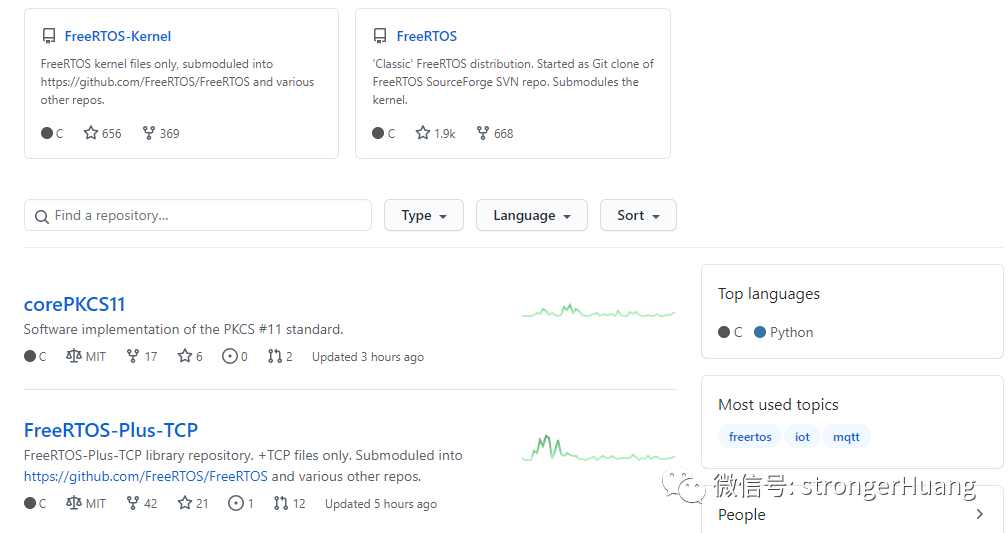Viewport: 1008px width, 533px height.
Task: Expand the People section chevron
Action: (x=979, y=514)
